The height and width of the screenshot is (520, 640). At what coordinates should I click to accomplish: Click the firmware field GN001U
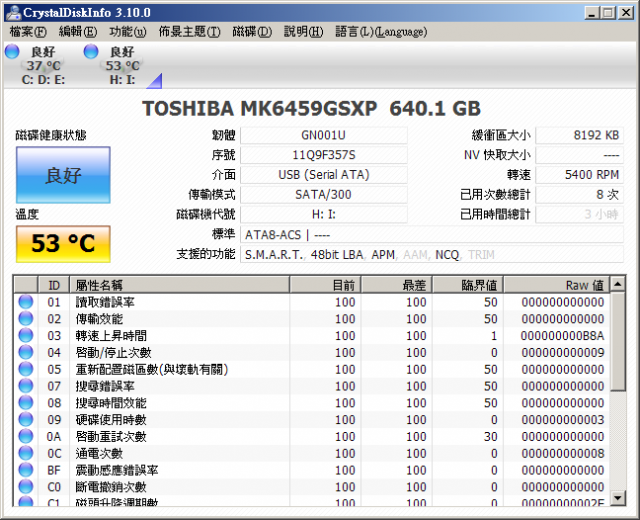(324, 135)
